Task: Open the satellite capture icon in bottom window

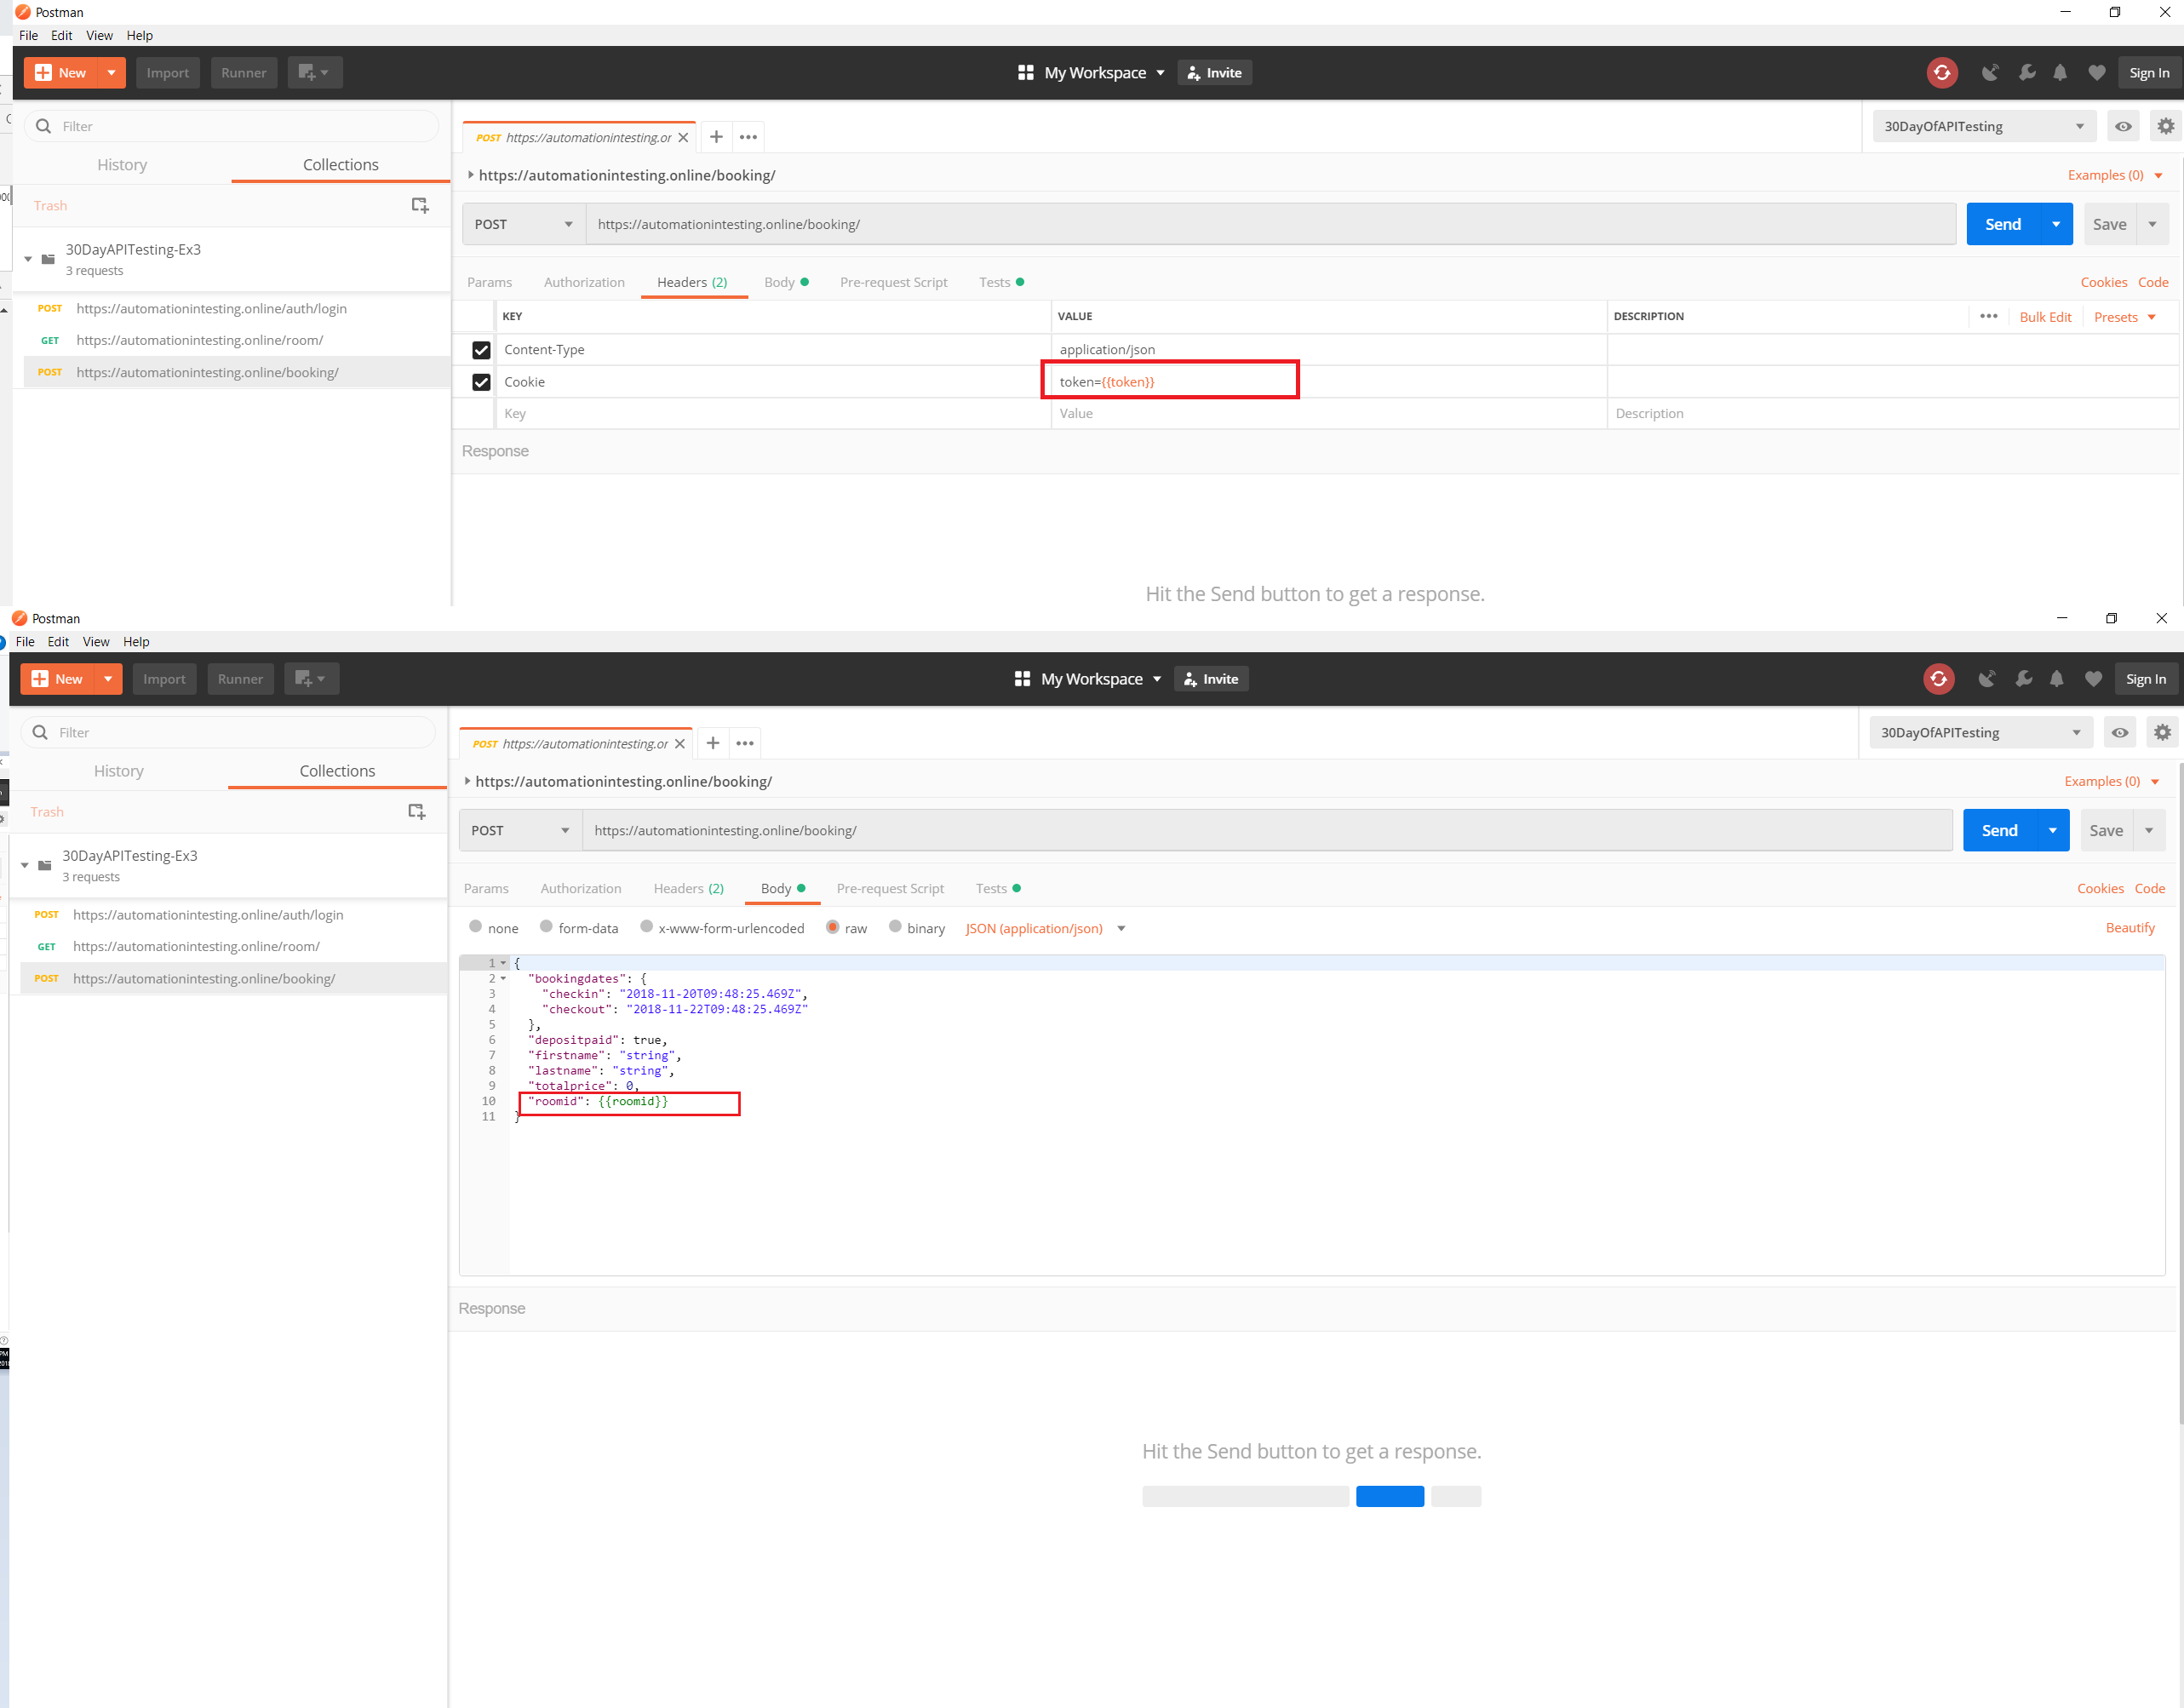Action: click(x=1987, y=679)
